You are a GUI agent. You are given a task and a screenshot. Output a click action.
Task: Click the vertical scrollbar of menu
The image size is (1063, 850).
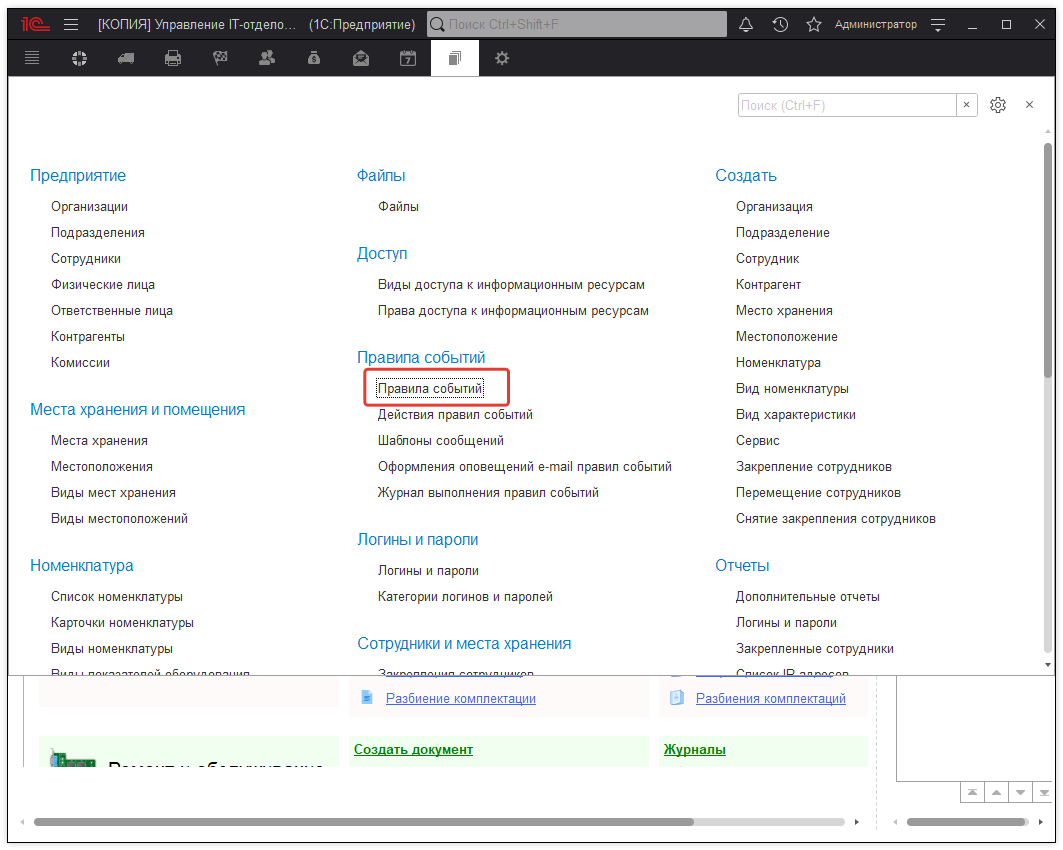pos(1047,400)
